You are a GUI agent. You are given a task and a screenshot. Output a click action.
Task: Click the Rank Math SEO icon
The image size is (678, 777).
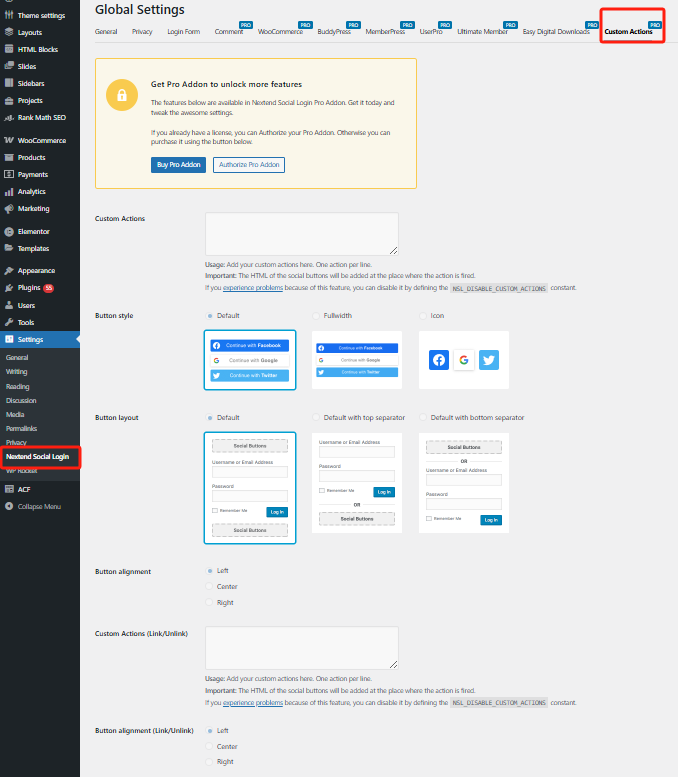(x=9, y=118)
